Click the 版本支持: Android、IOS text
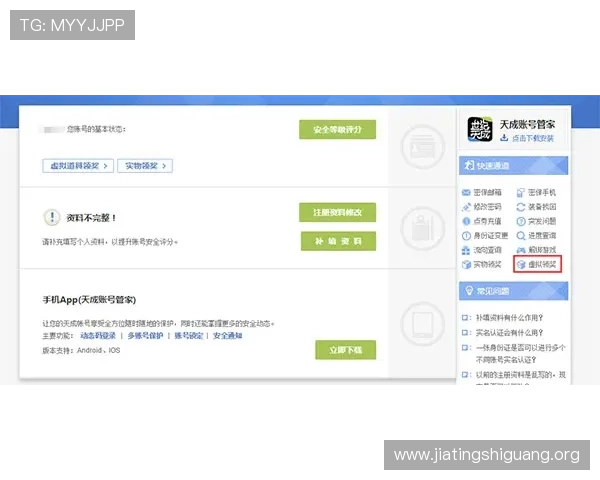 81,350
